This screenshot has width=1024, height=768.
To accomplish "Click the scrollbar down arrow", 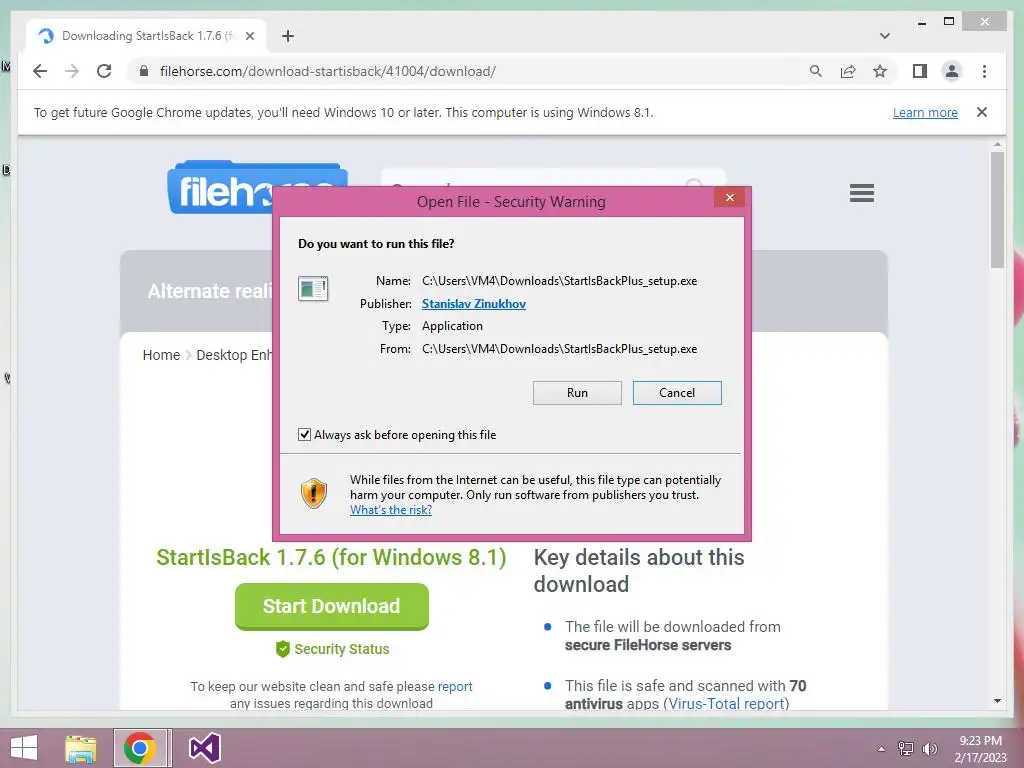I will pos(997,701).
